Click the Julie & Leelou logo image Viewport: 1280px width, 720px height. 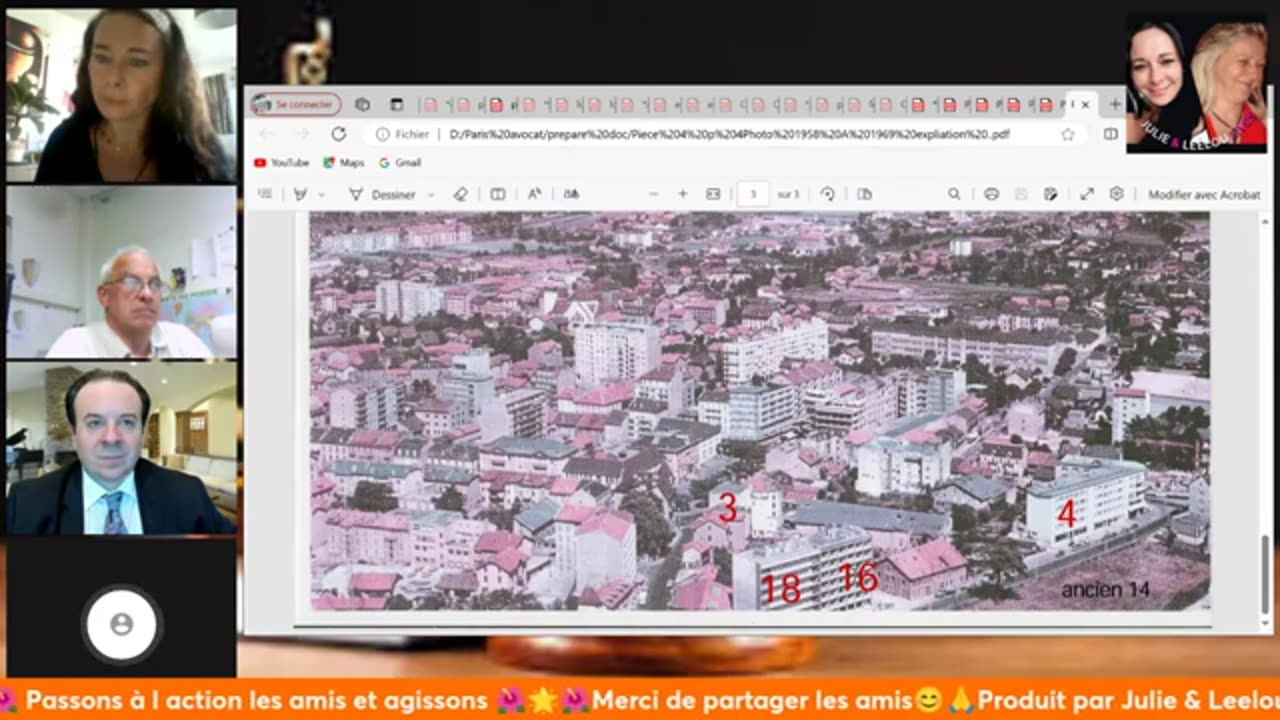[1196, 84]
